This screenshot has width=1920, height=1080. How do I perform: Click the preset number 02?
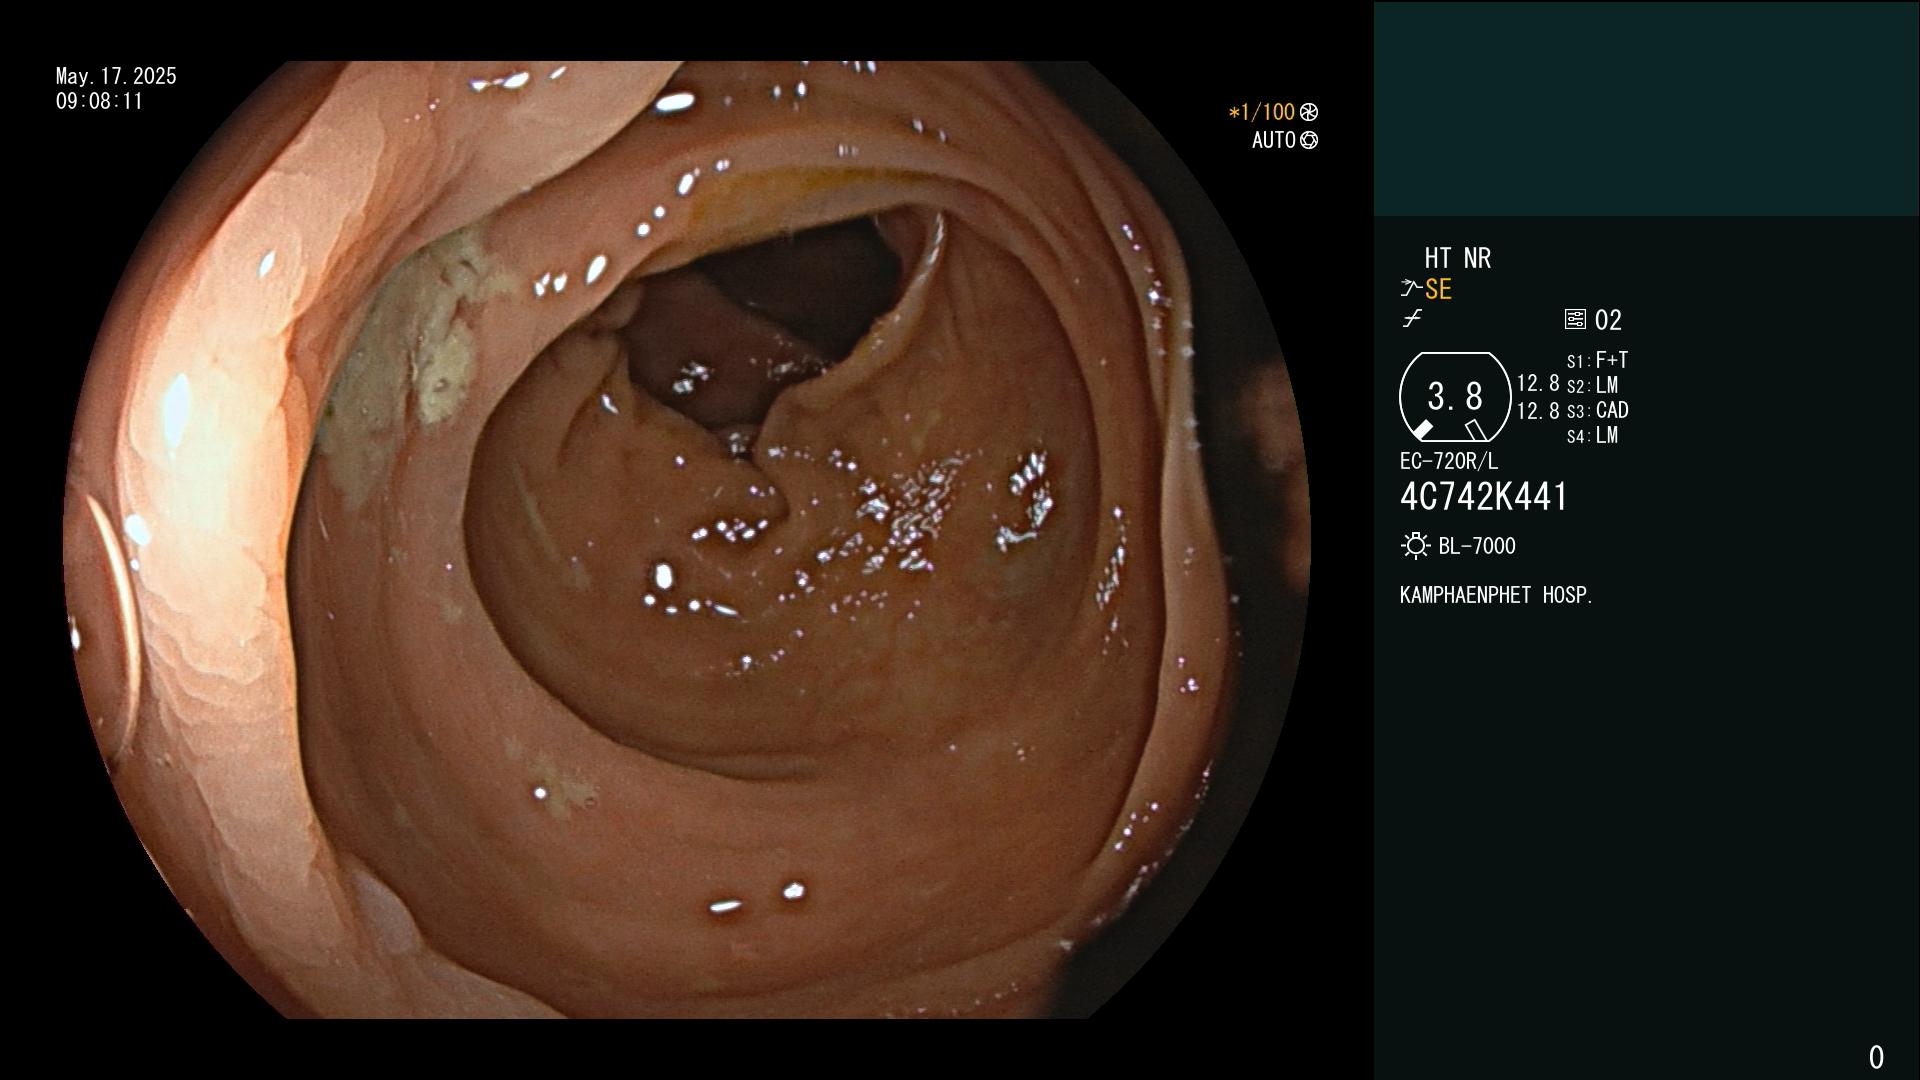point(1608,320)
